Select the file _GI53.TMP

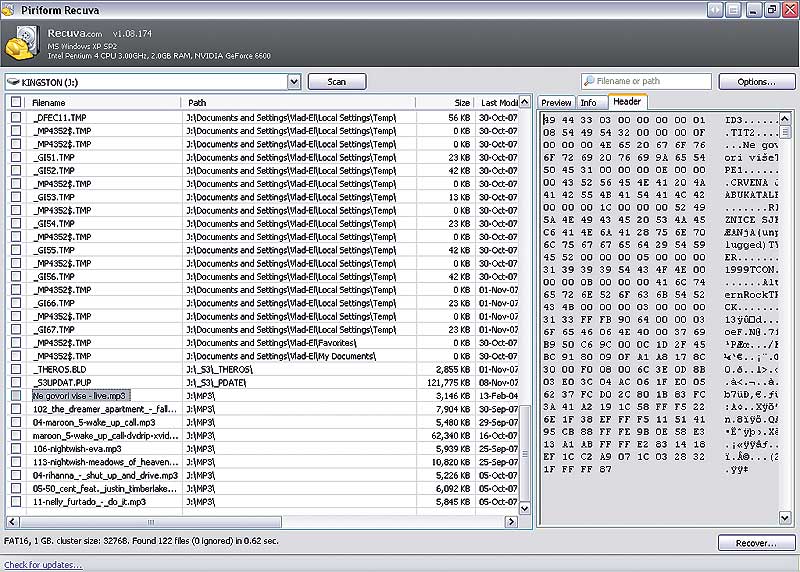tap(54, 197)
